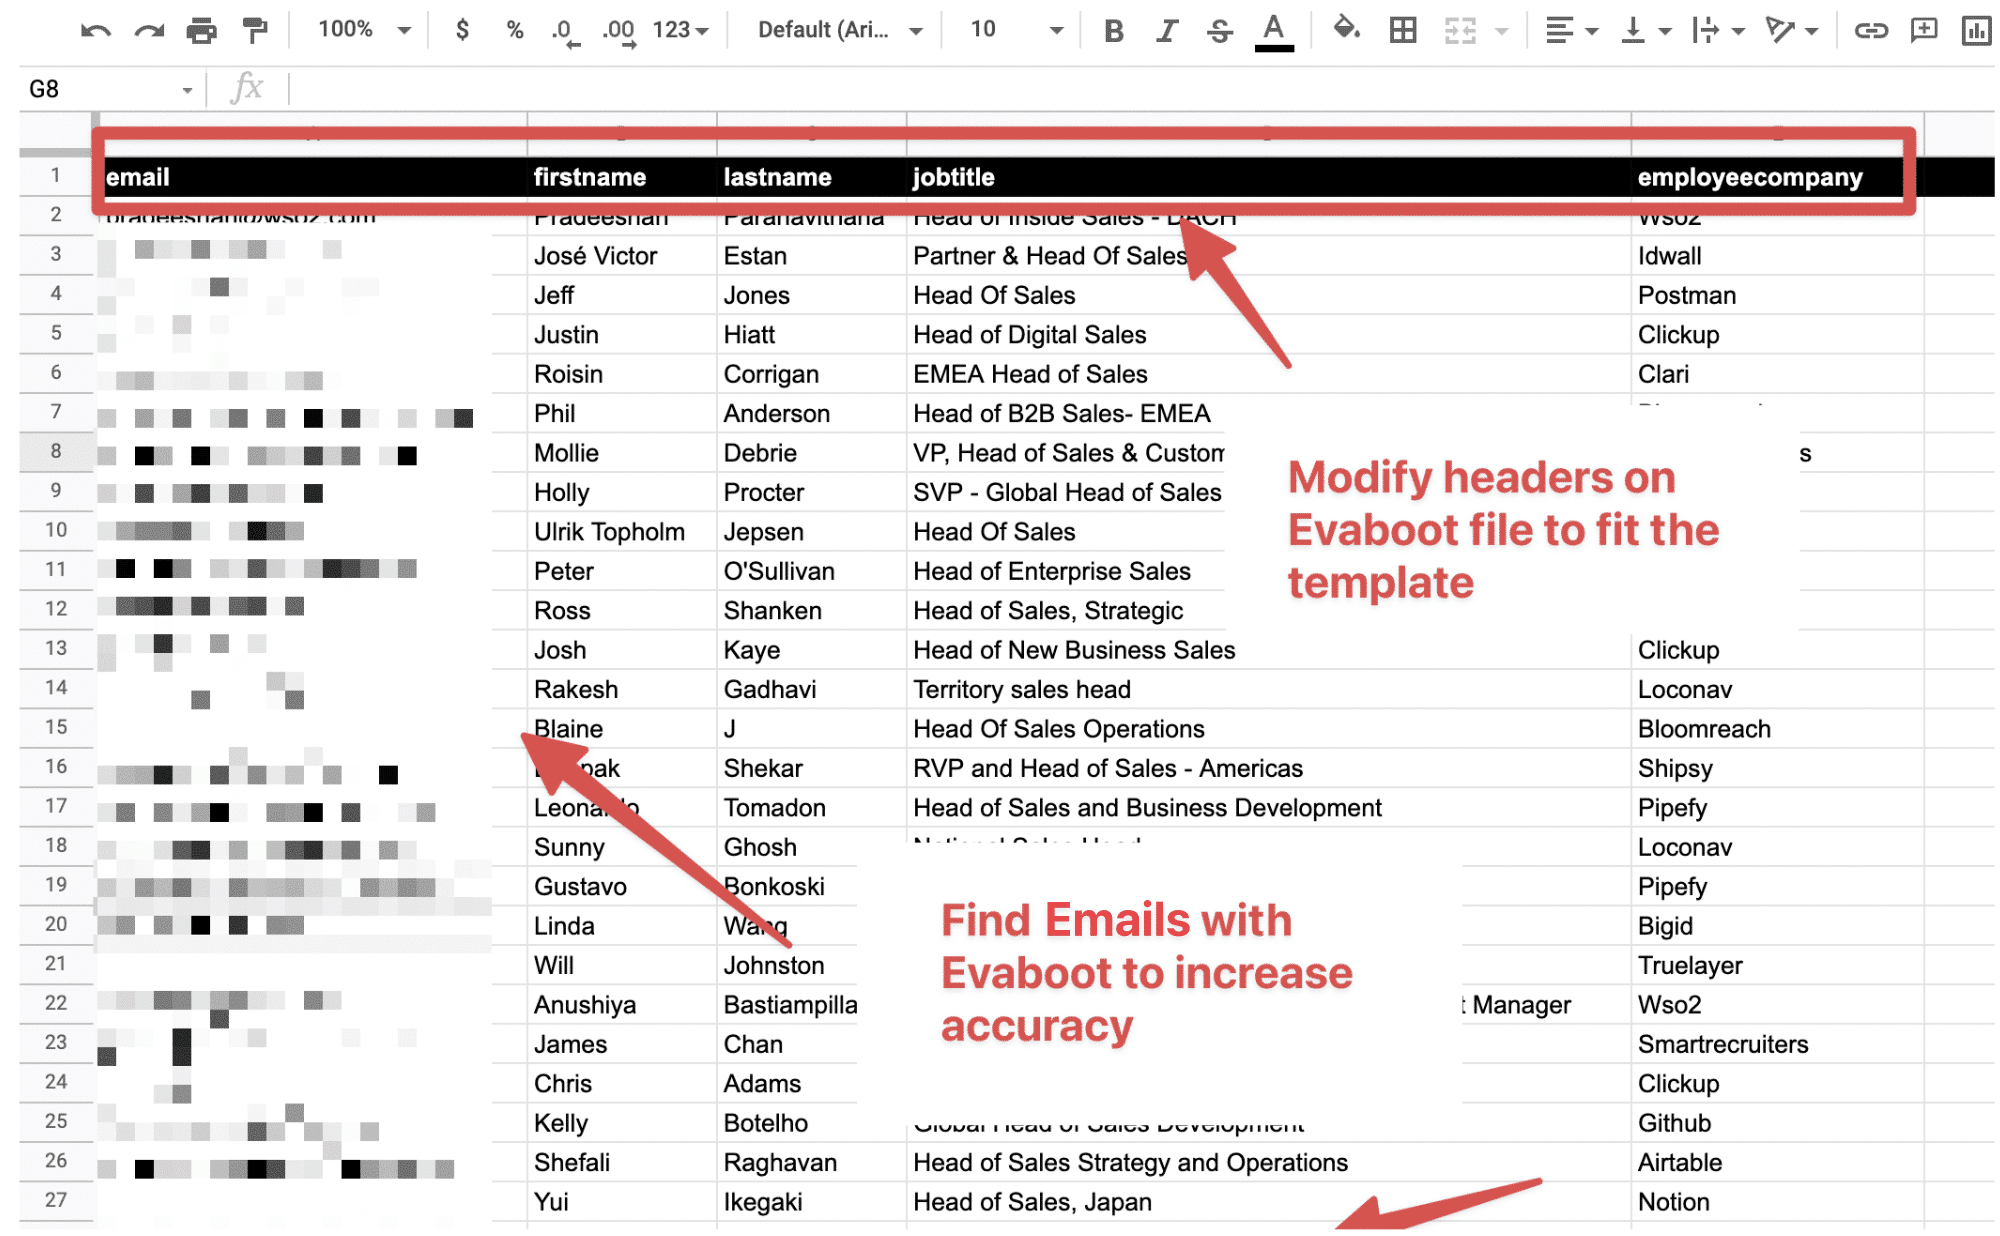Click the Merge cells icon
The image size is (2000, 1236).
1460,31
